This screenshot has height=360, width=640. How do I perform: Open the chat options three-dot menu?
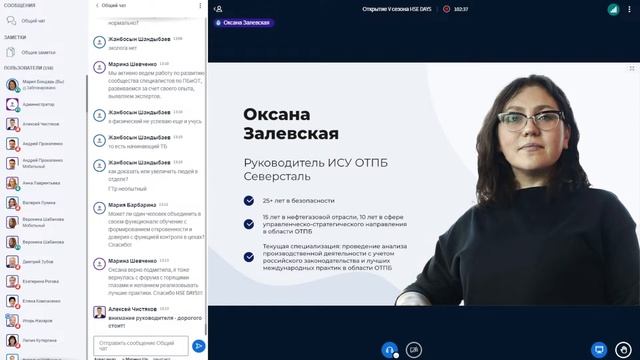click(x=200, y=6)
